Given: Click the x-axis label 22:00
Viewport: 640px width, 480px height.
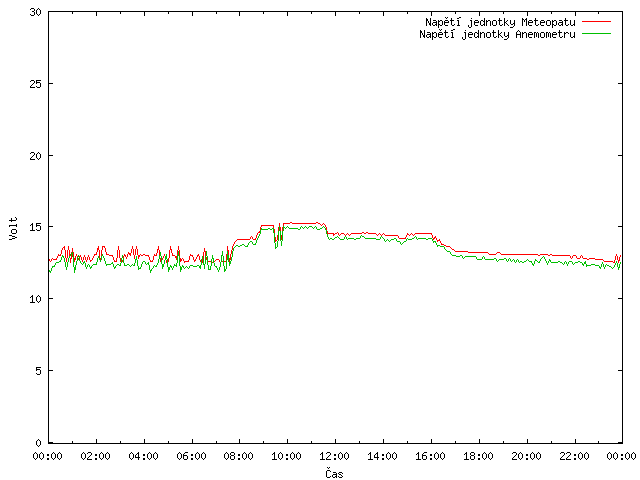Looking at the screenshot, I should 574,456.
